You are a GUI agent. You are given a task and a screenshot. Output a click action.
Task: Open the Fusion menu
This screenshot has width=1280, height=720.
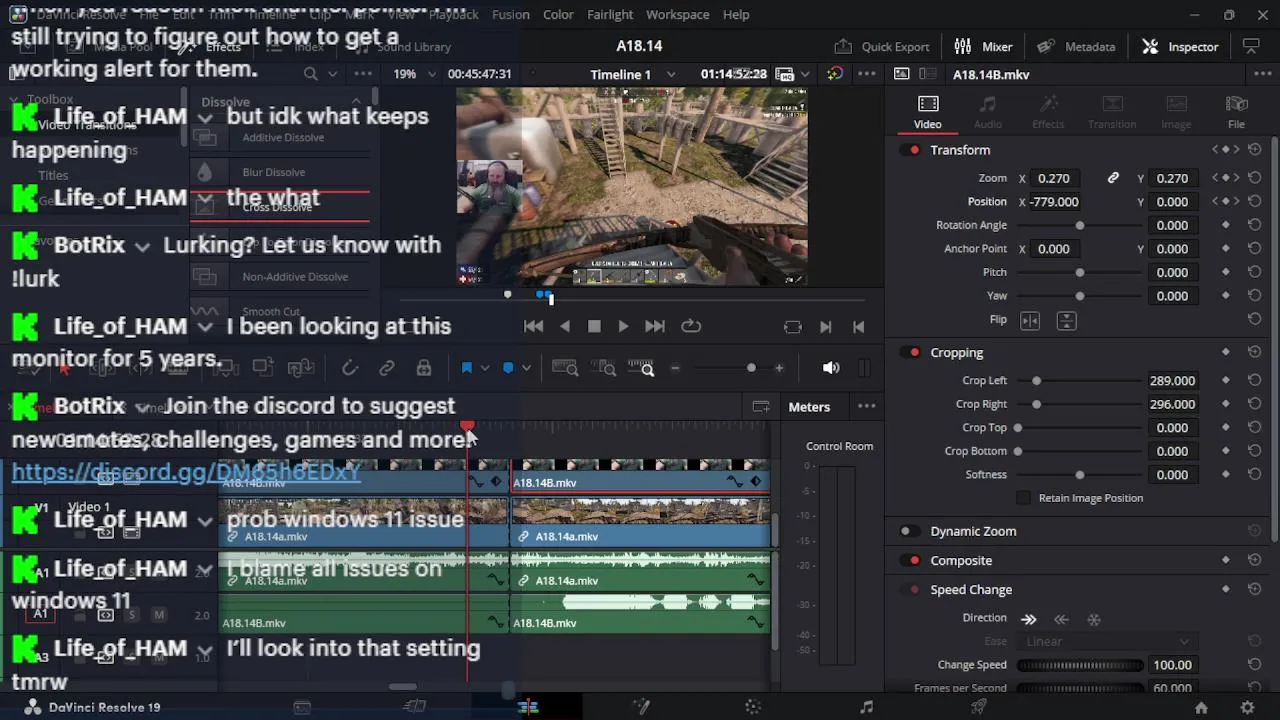point(511,14)
